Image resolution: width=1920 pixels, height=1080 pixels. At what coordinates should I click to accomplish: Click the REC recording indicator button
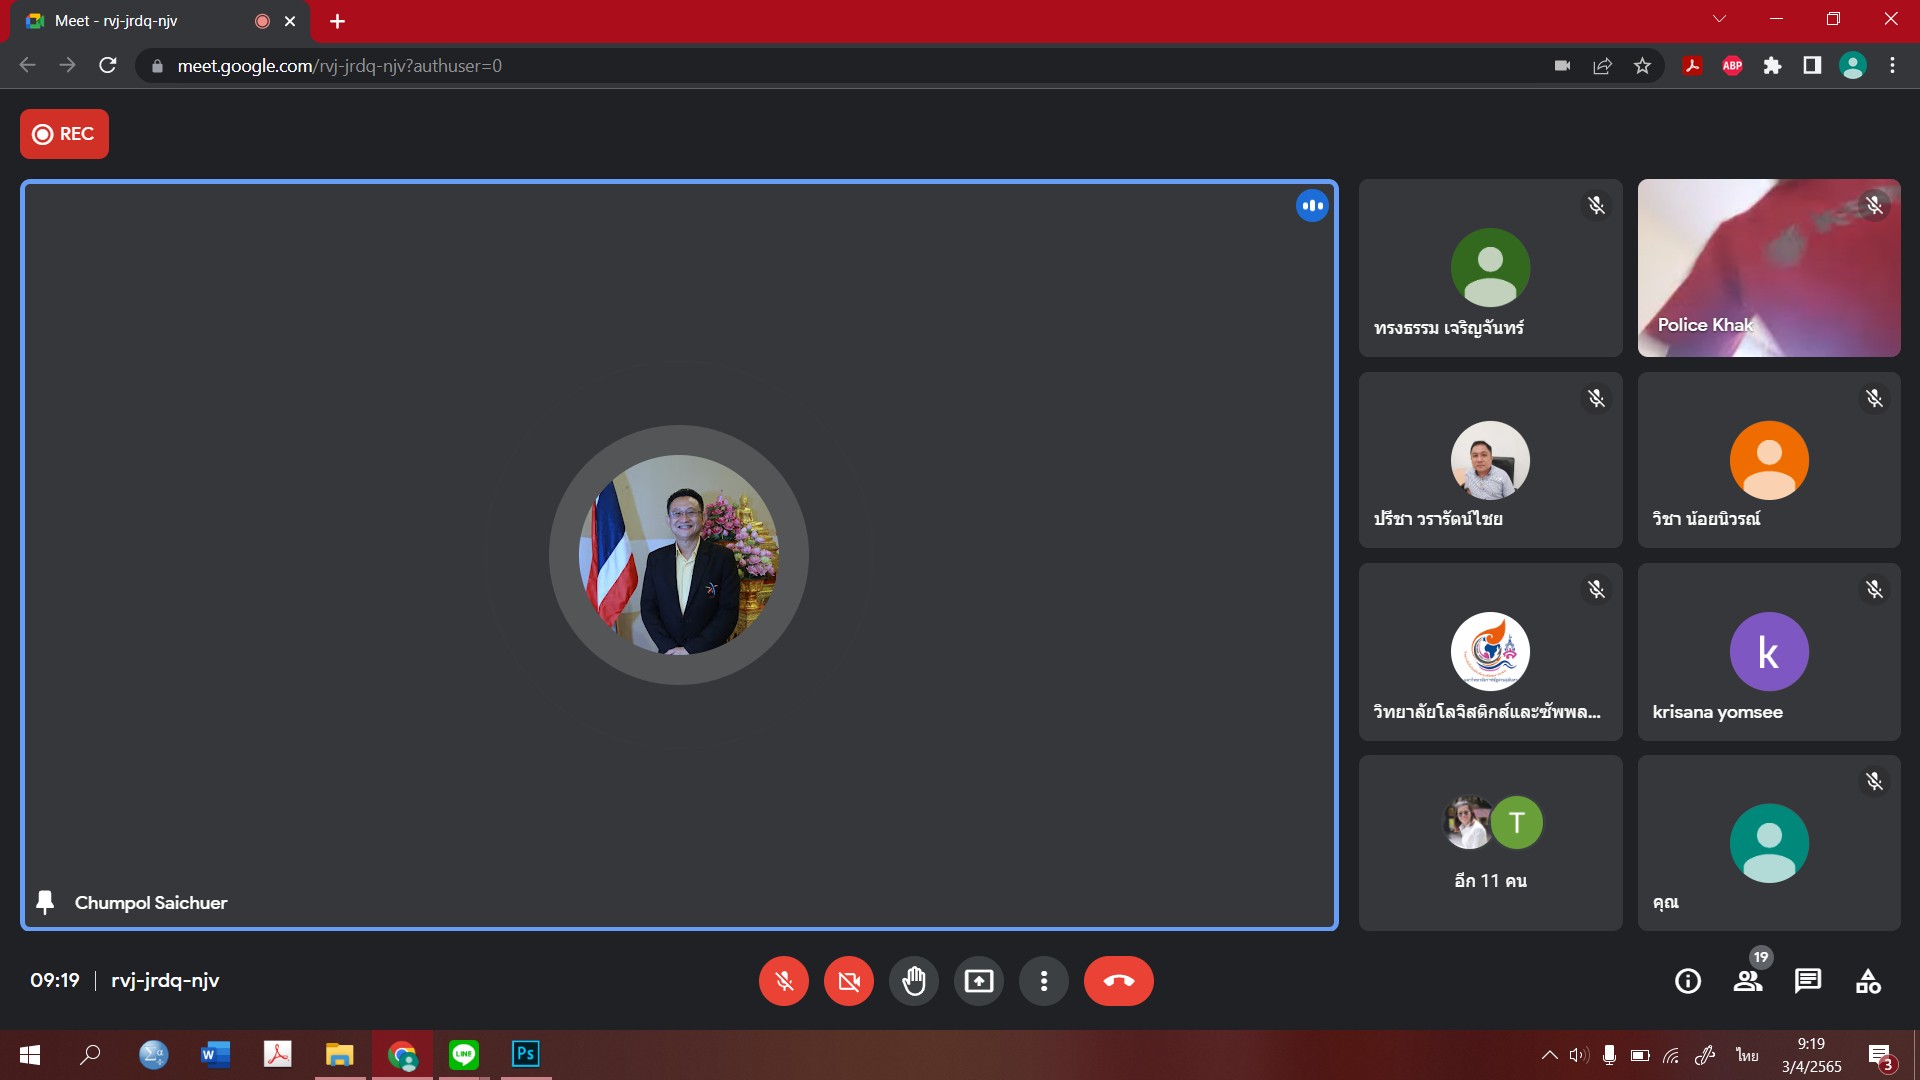pyautogui.click(x=64, y=134)
